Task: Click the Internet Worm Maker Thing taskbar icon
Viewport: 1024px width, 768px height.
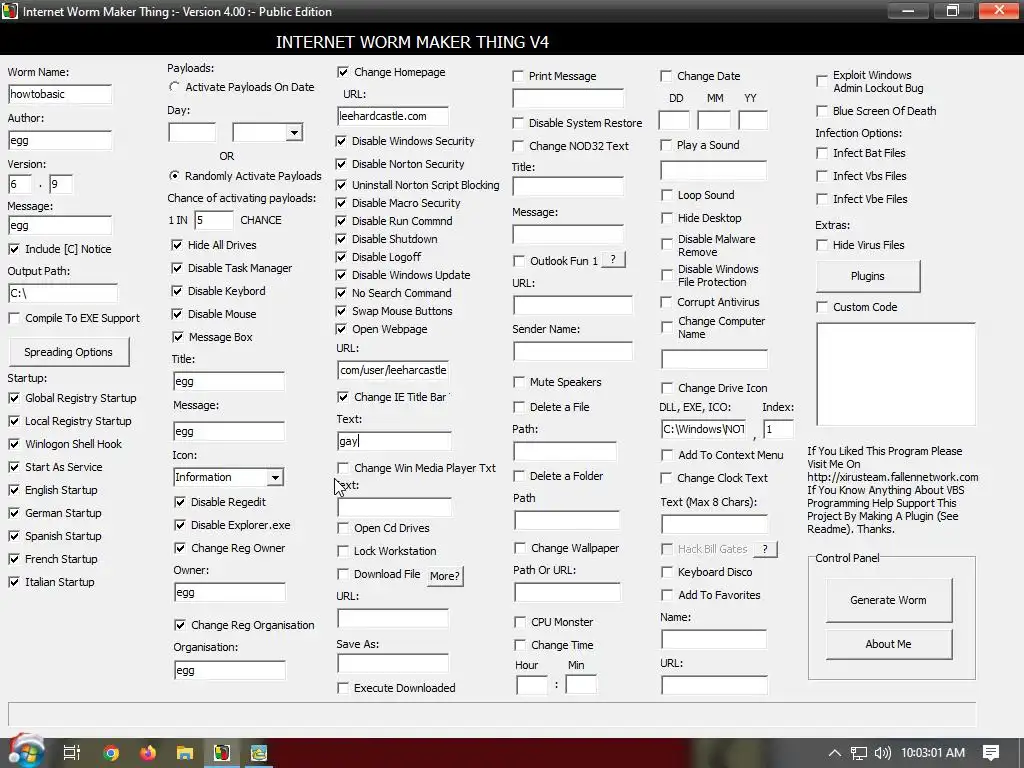Action: click(222, 753)
